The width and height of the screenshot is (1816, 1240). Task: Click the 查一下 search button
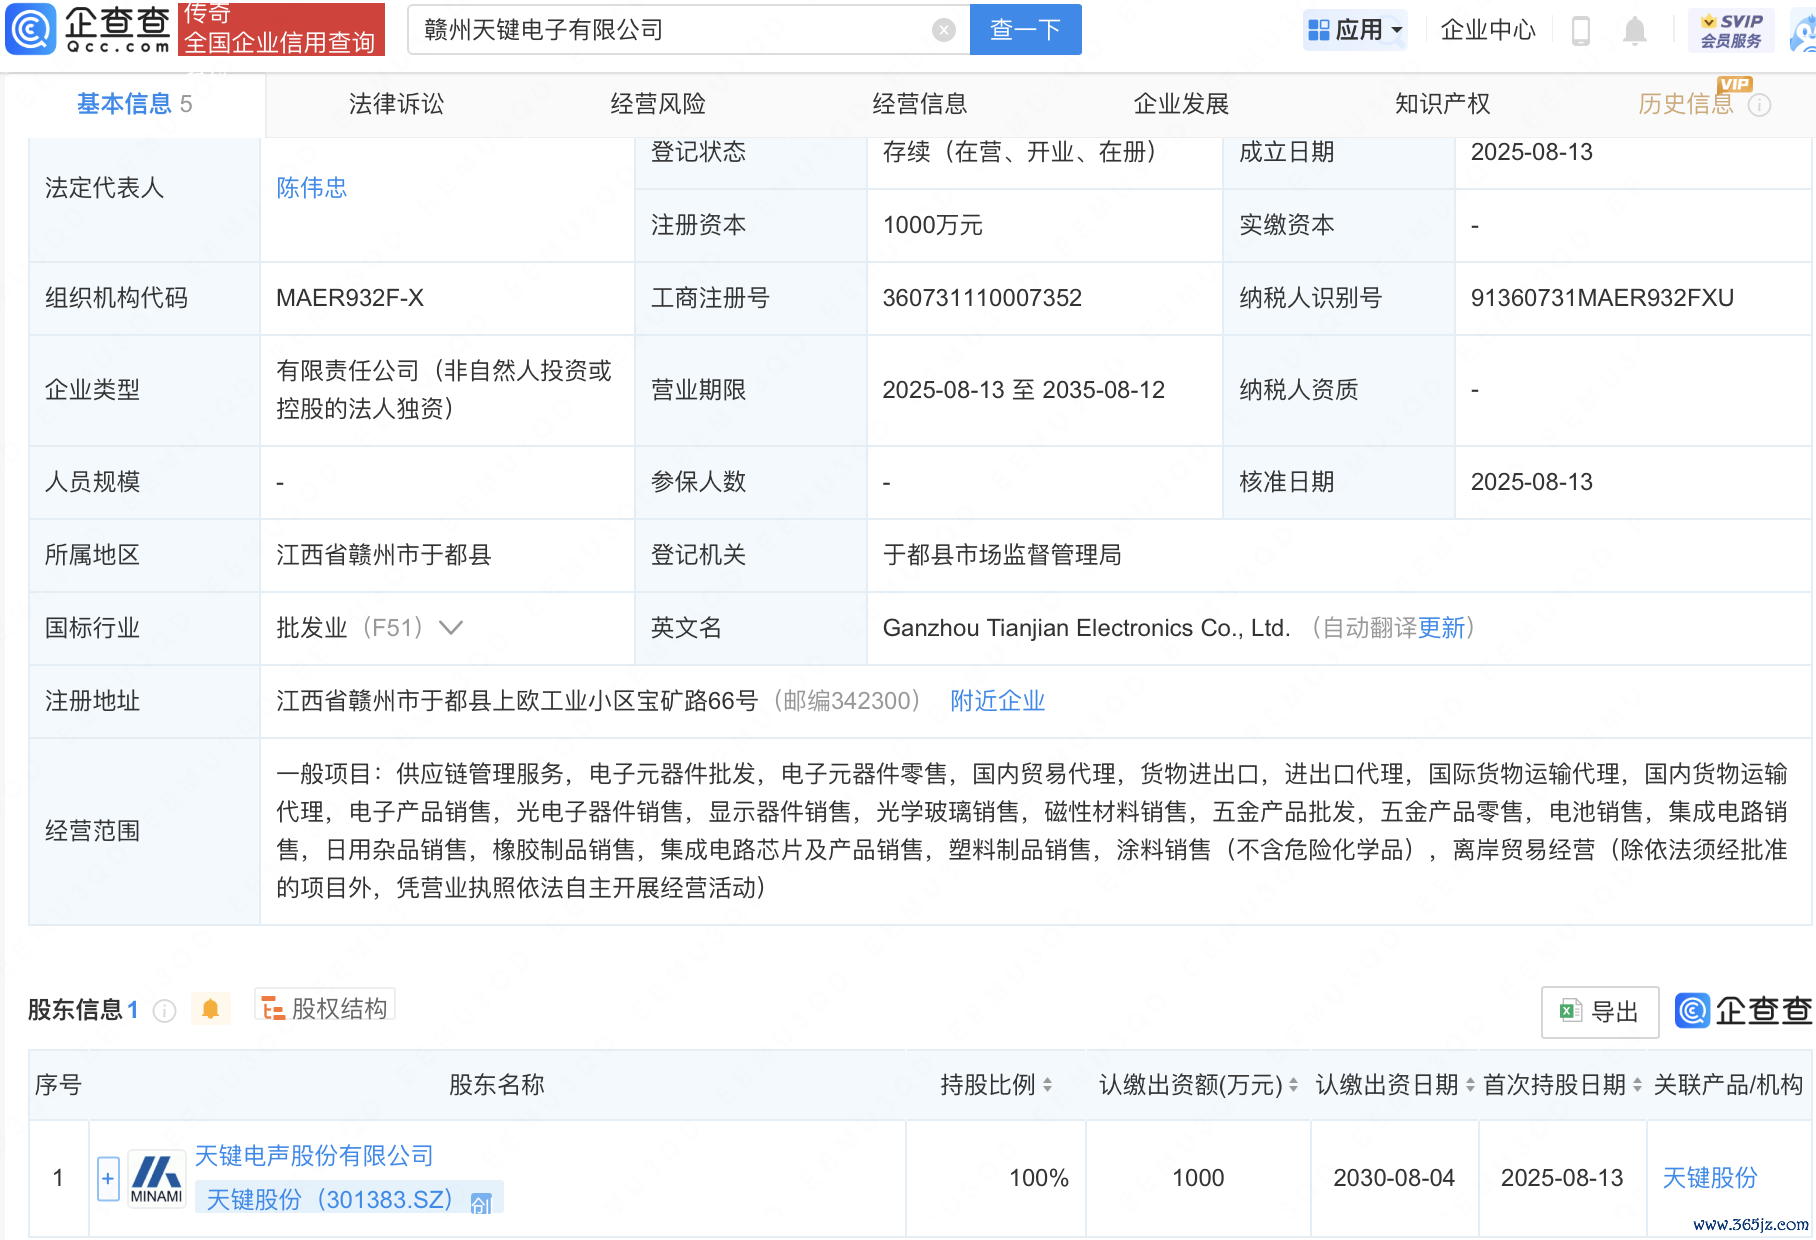1025,30
